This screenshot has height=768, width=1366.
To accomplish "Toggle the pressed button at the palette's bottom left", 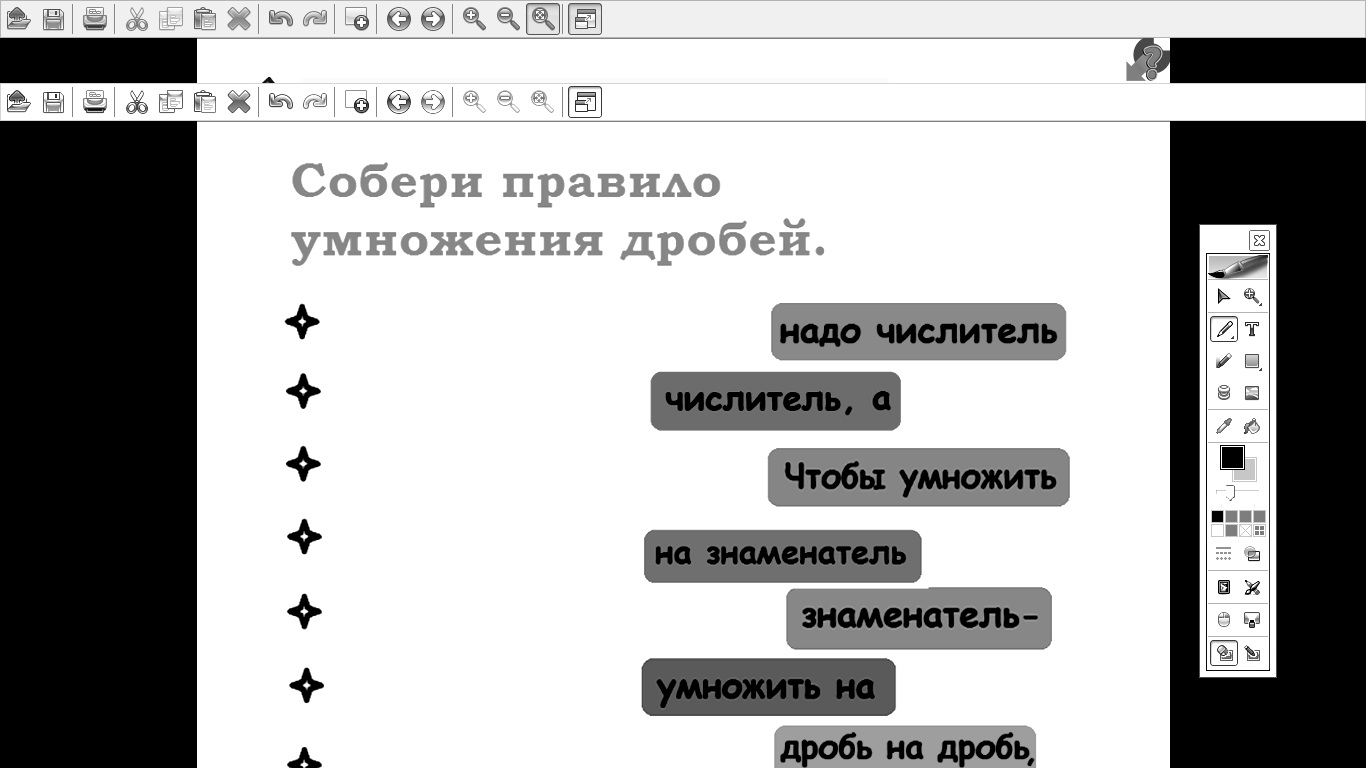I will pyautogui.click(x=1223, y=653).
